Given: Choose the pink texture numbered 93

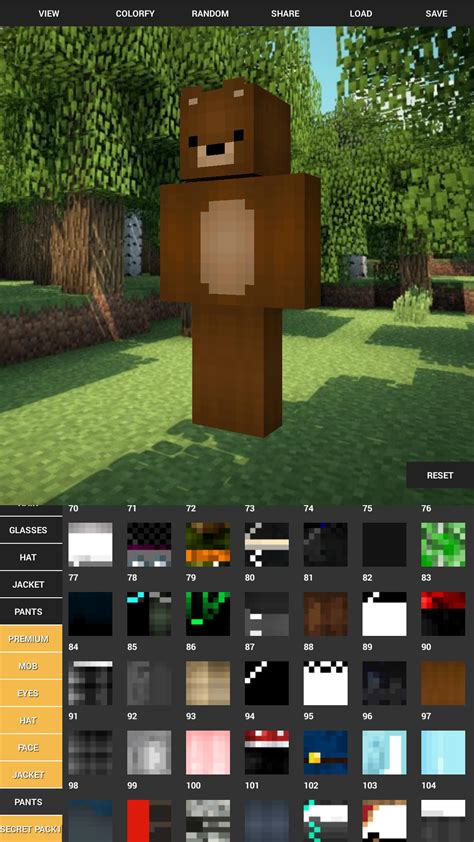Looking at the screenshot, I should click(x=208, y=752).
